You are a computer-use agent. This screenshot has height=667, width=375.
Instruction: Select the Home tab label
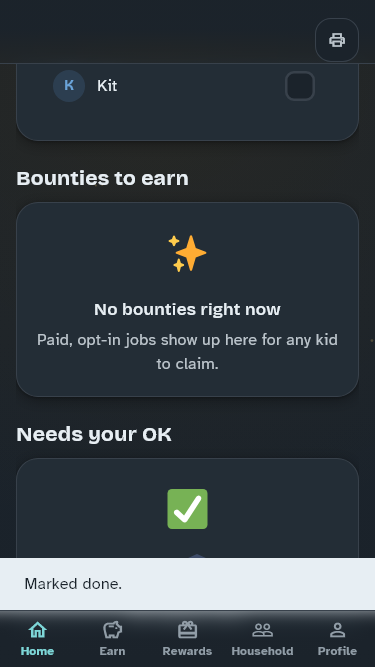point(37,651)
